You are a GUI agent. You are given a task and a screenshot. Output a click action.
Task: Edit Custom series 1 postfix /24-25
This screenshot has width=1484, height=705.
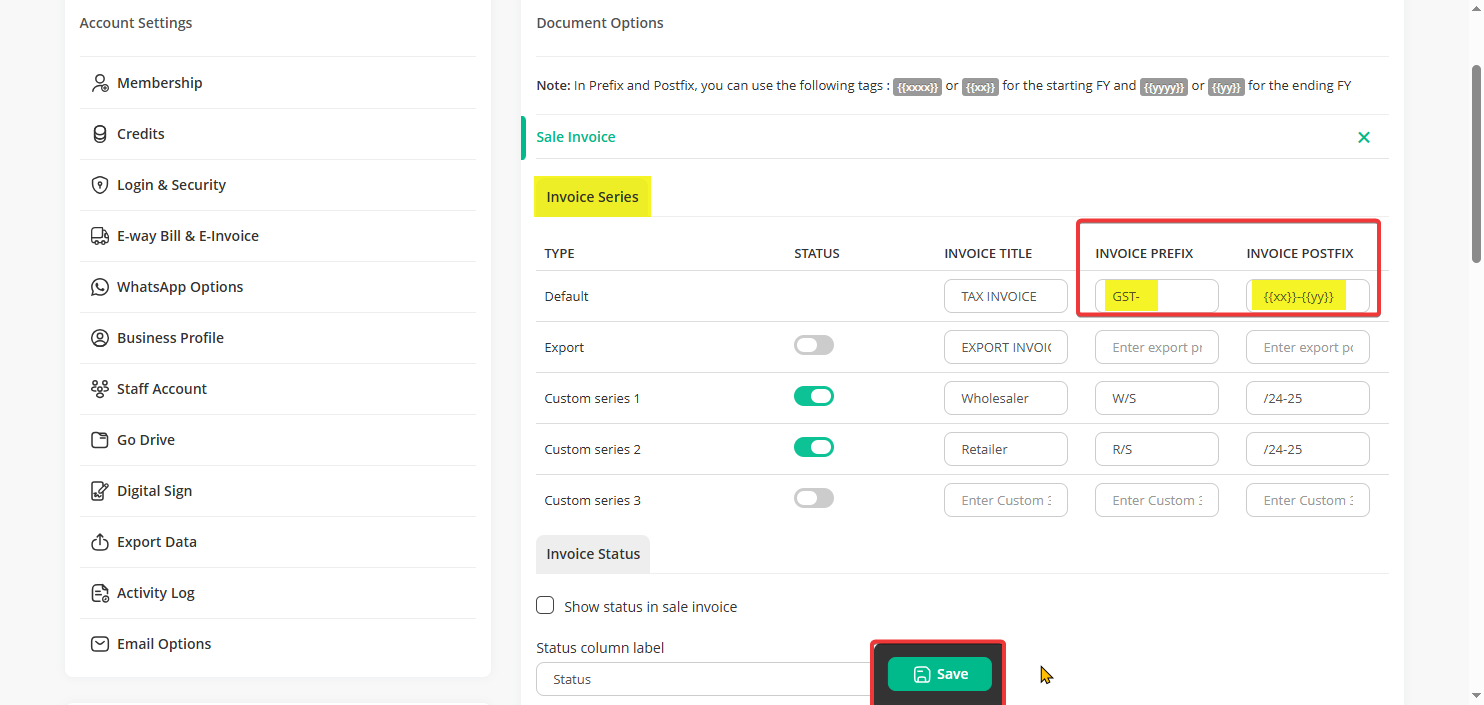1308,398
